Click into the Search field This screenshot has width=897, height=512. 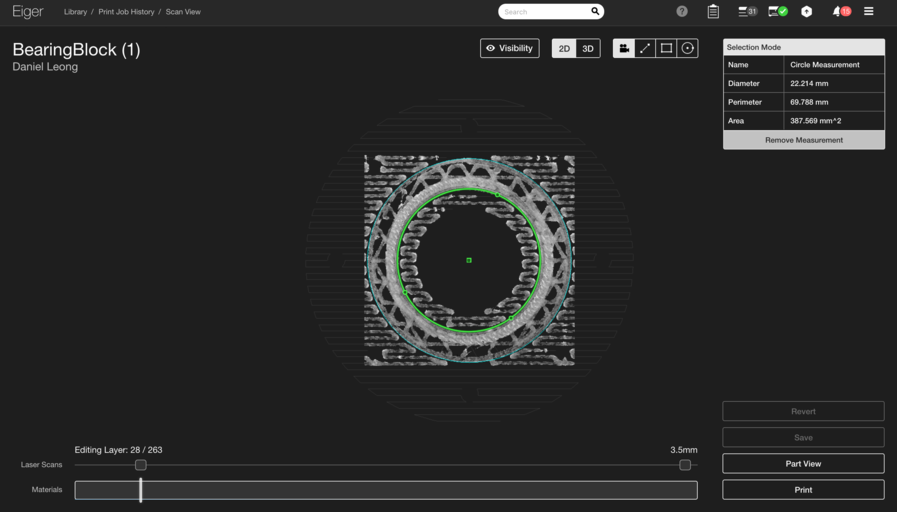point(545,12)
